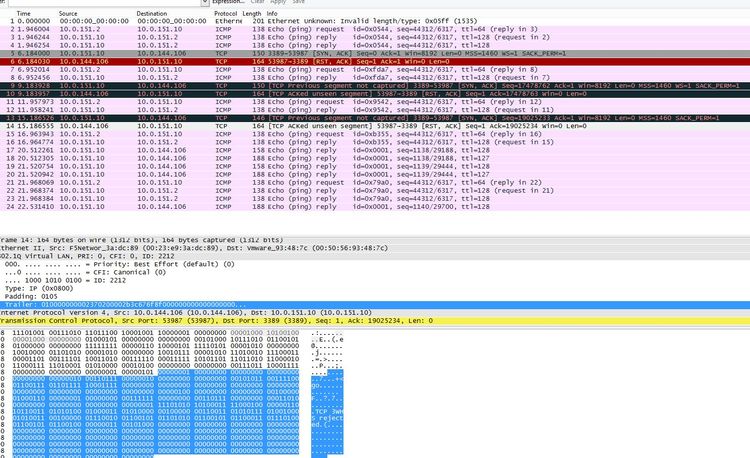Select packet 1 with Ethernet Unknown invalid length

pyautogui.click(x=375, y=21)
